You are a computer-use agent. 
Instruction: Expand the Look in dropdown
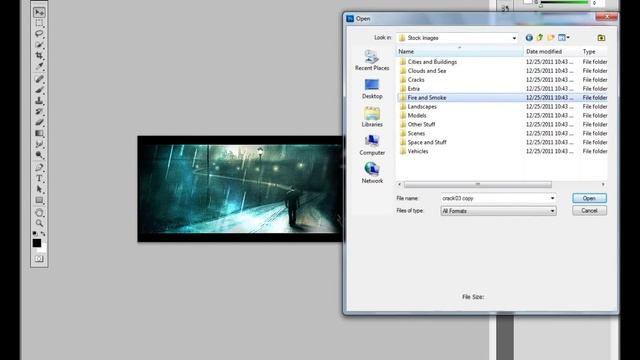(514, 38)
